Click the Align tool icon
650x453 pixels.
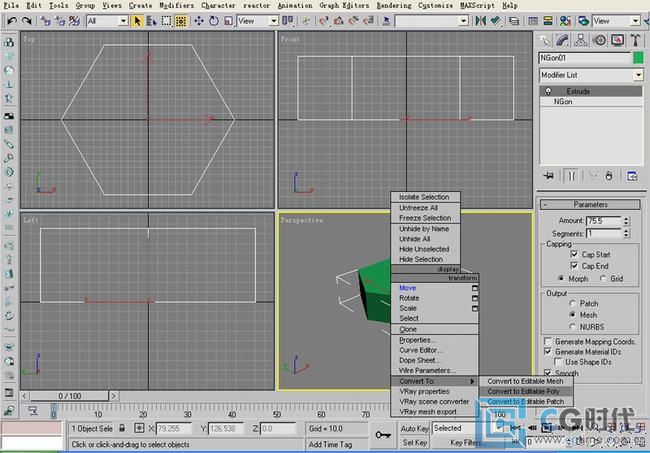click(495, 21)
